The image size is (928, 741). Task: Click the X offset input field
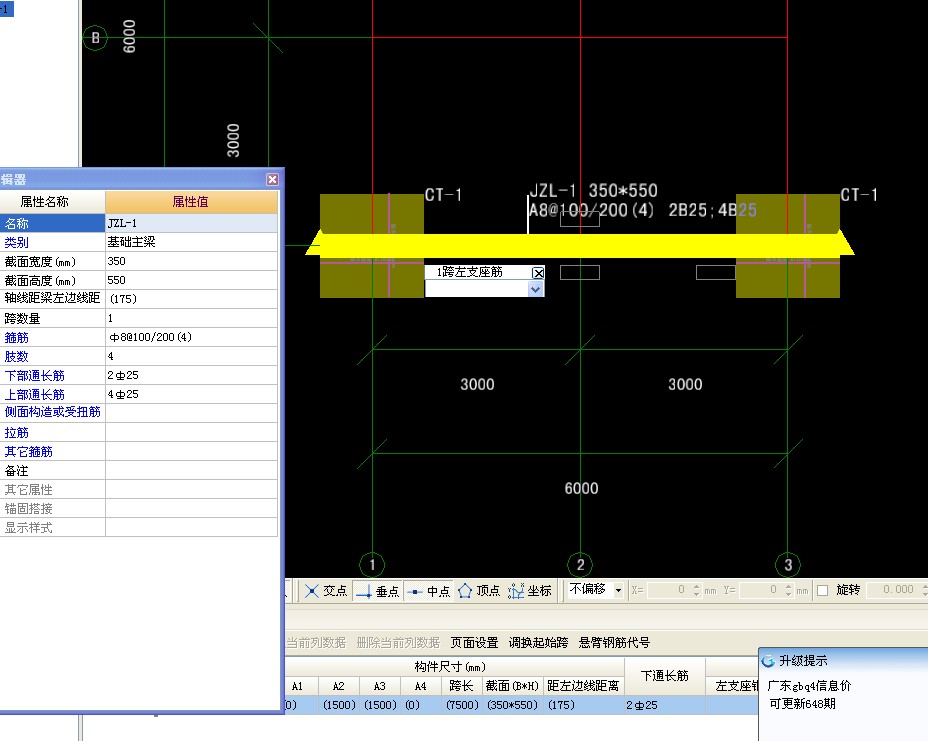[668, 590]
